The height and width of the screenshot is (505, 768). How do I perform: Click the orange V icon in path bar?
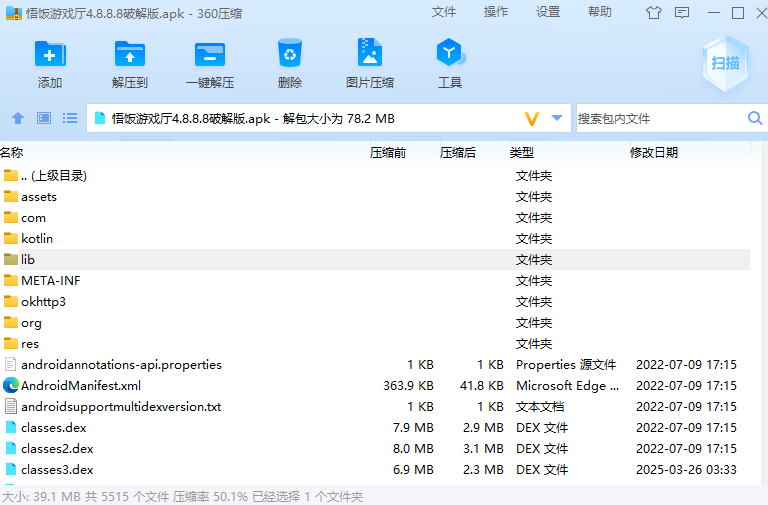coord(532,119)
